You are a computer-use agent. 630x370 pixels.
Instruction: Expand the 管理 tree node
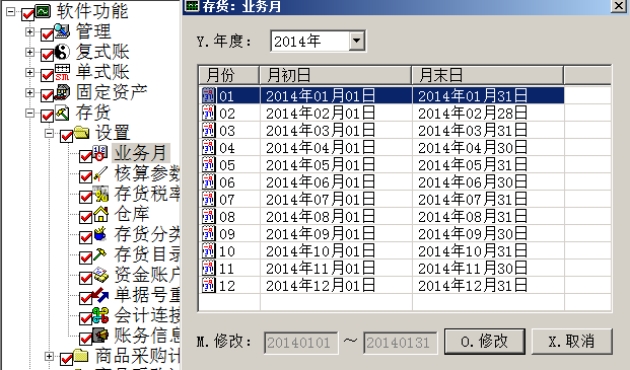[x=30, y=31]
